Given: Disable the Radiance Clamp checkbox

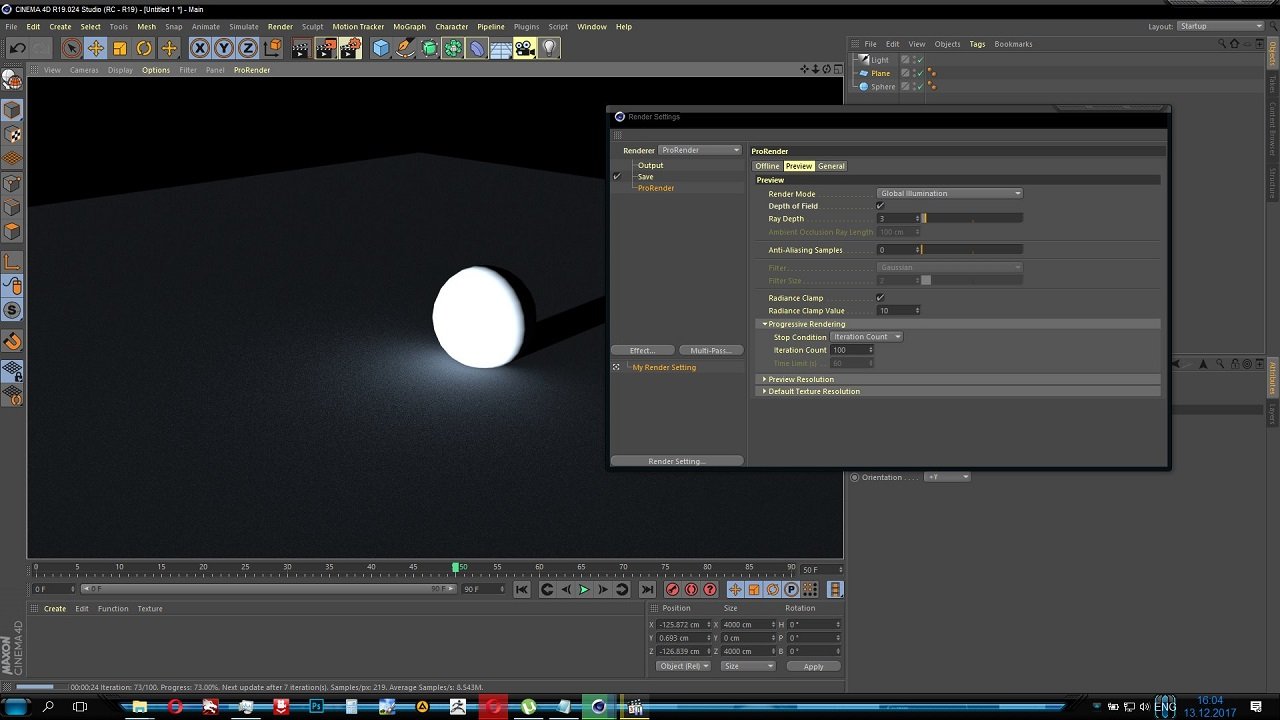Looking at the screenshot, I should click(880, 298).
